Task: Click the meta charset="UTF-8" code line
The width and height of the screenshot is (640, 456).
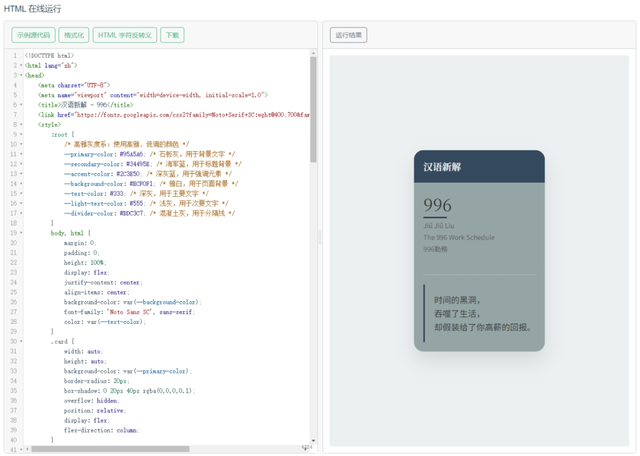Action: click(x=74, y=85)
